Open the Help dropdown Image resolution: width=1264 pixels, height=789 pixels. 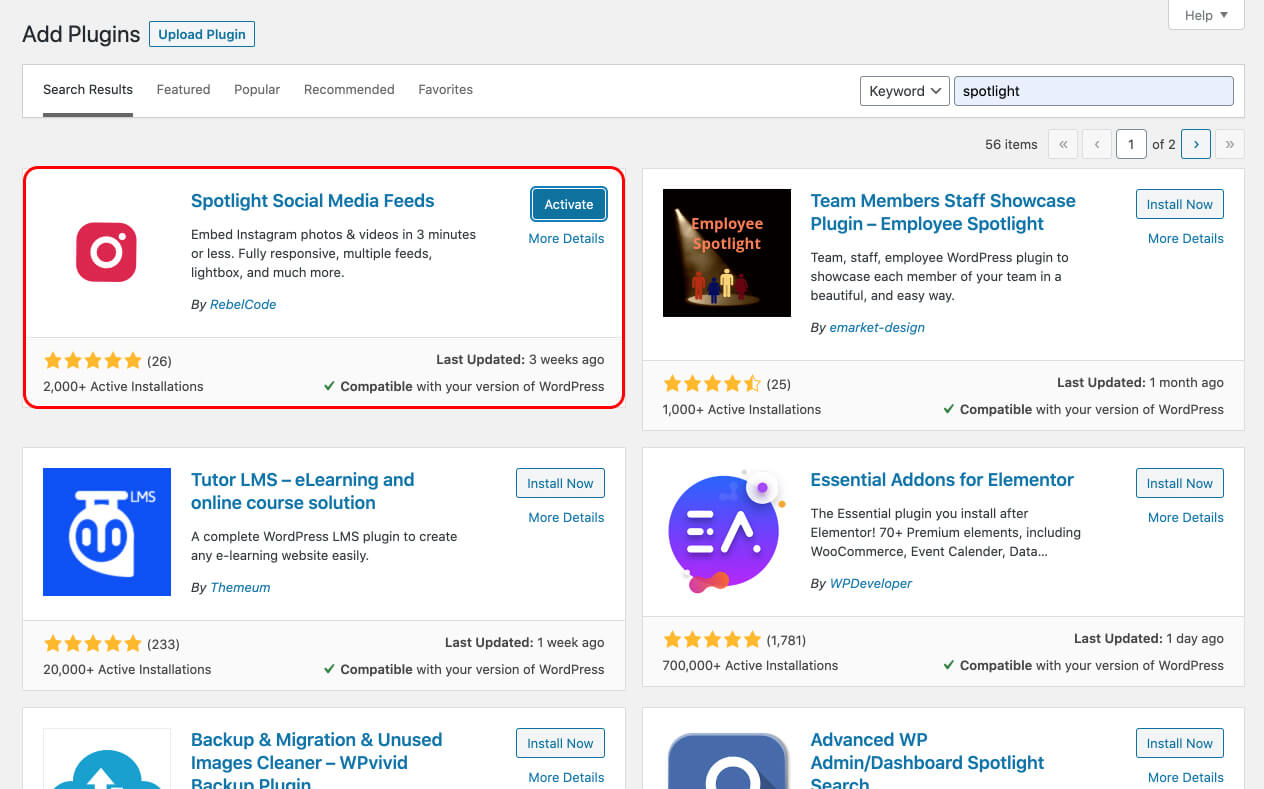click(x=1206, y=15)
